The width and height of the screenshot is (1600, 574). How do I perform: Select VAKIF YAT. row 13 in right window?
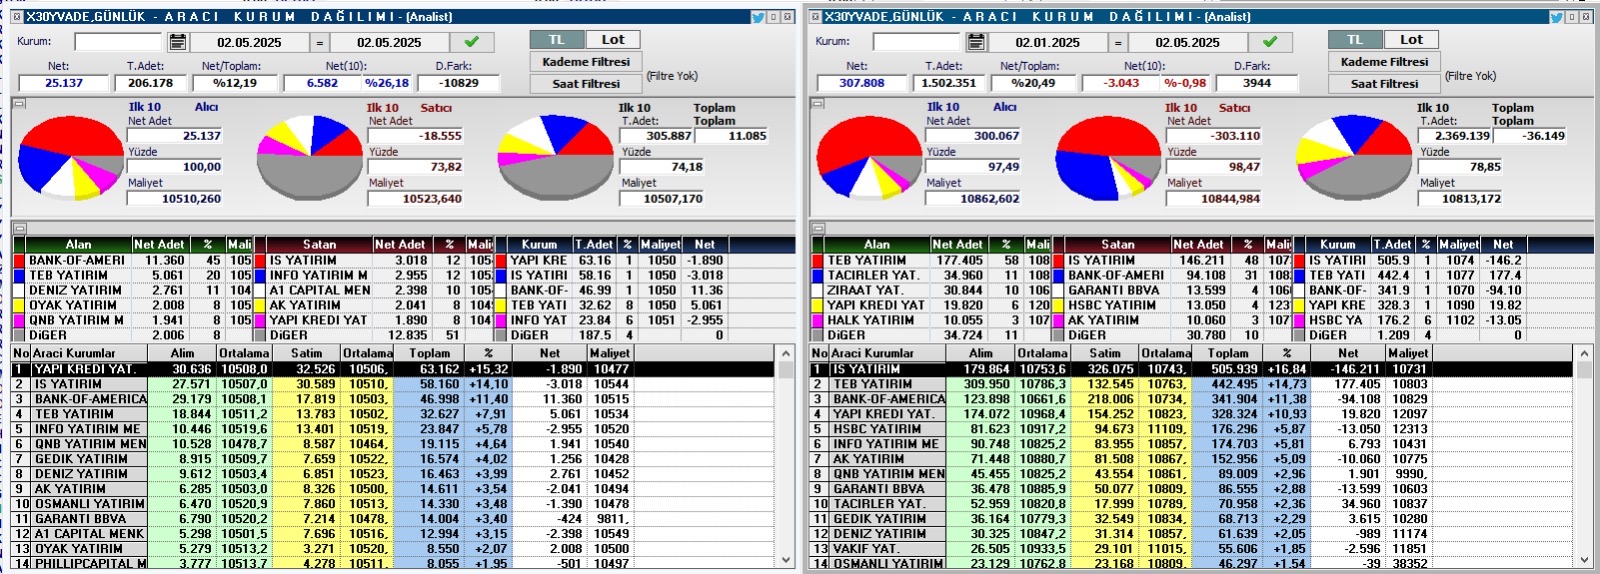tap(1192, 549)
